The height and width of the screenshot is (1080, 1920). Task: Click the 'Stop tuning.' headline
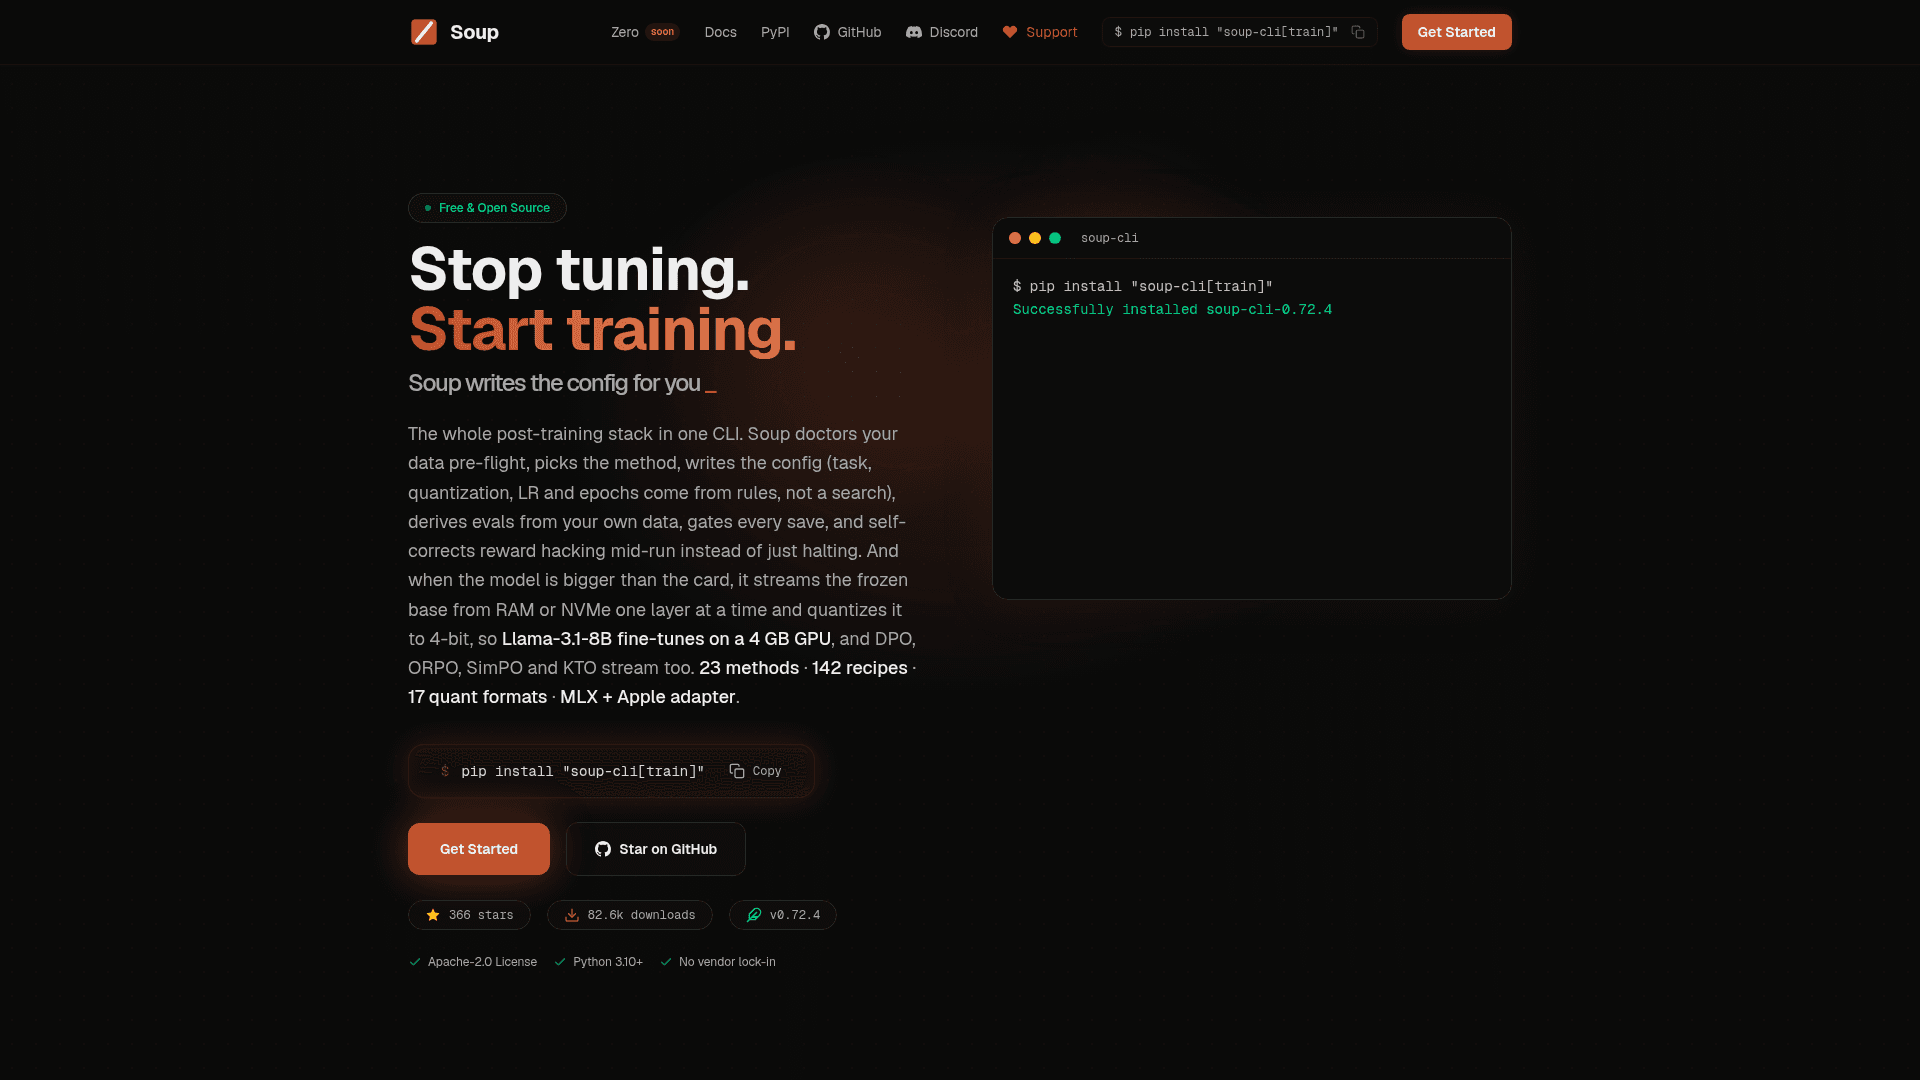coord(579,269)
